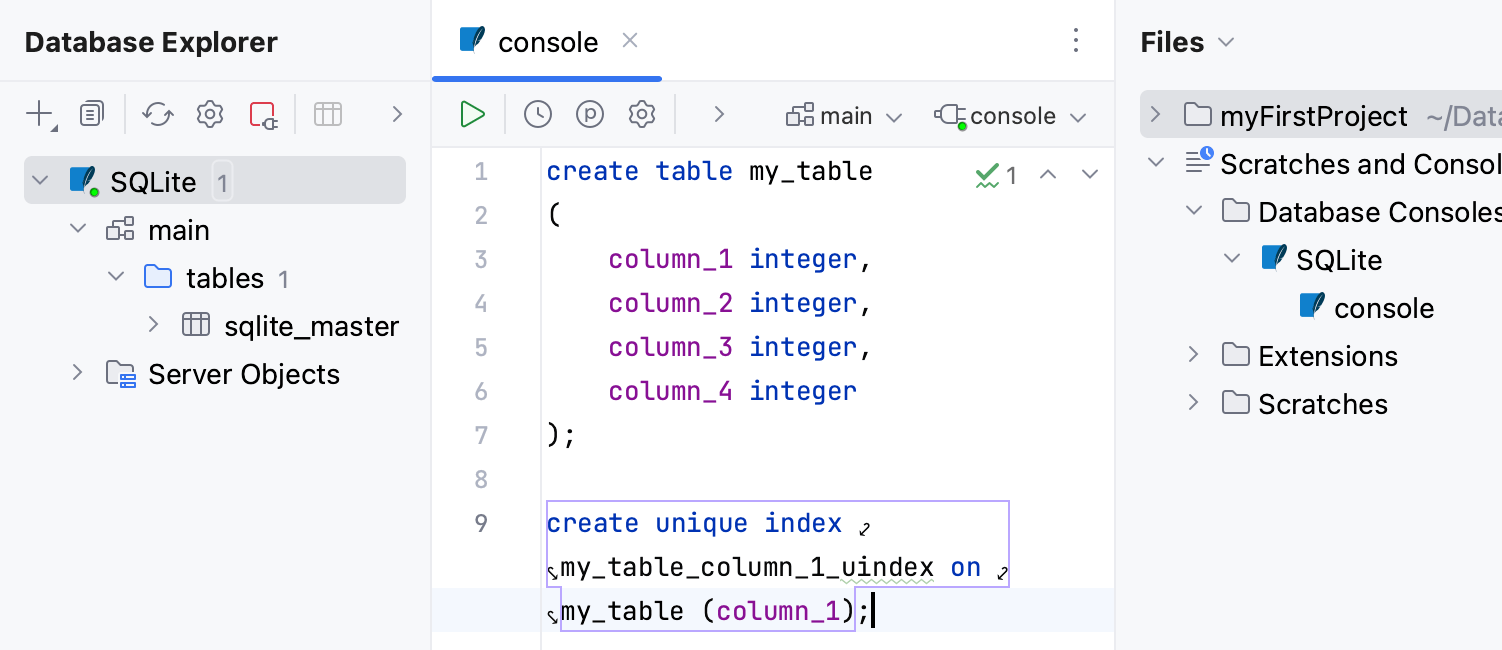Select the myFirstProject folder in Files
1502x650 pixels.
[x=1313, y=116]
